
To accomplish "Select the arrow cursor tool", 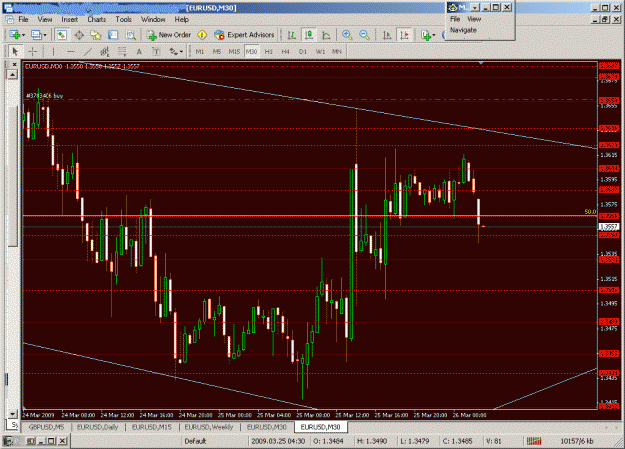I will 15,52.
